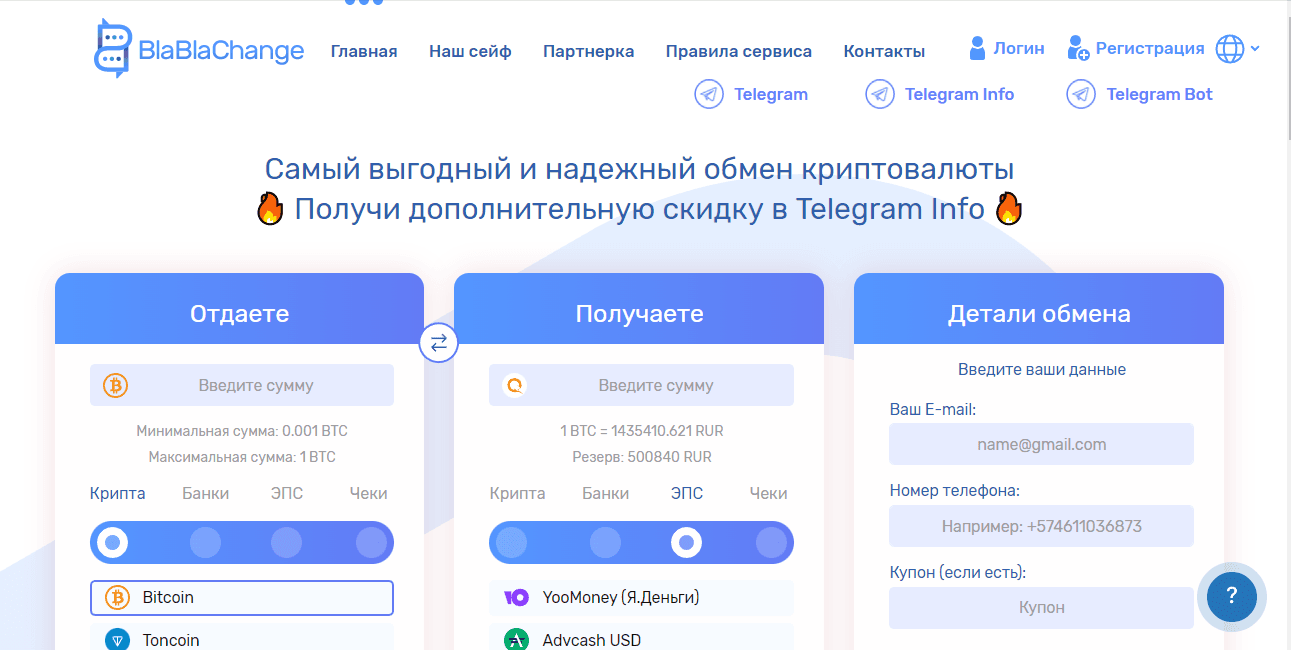
Task: Click the Telegram Info paper-plane icon
Action: point(879,93)
